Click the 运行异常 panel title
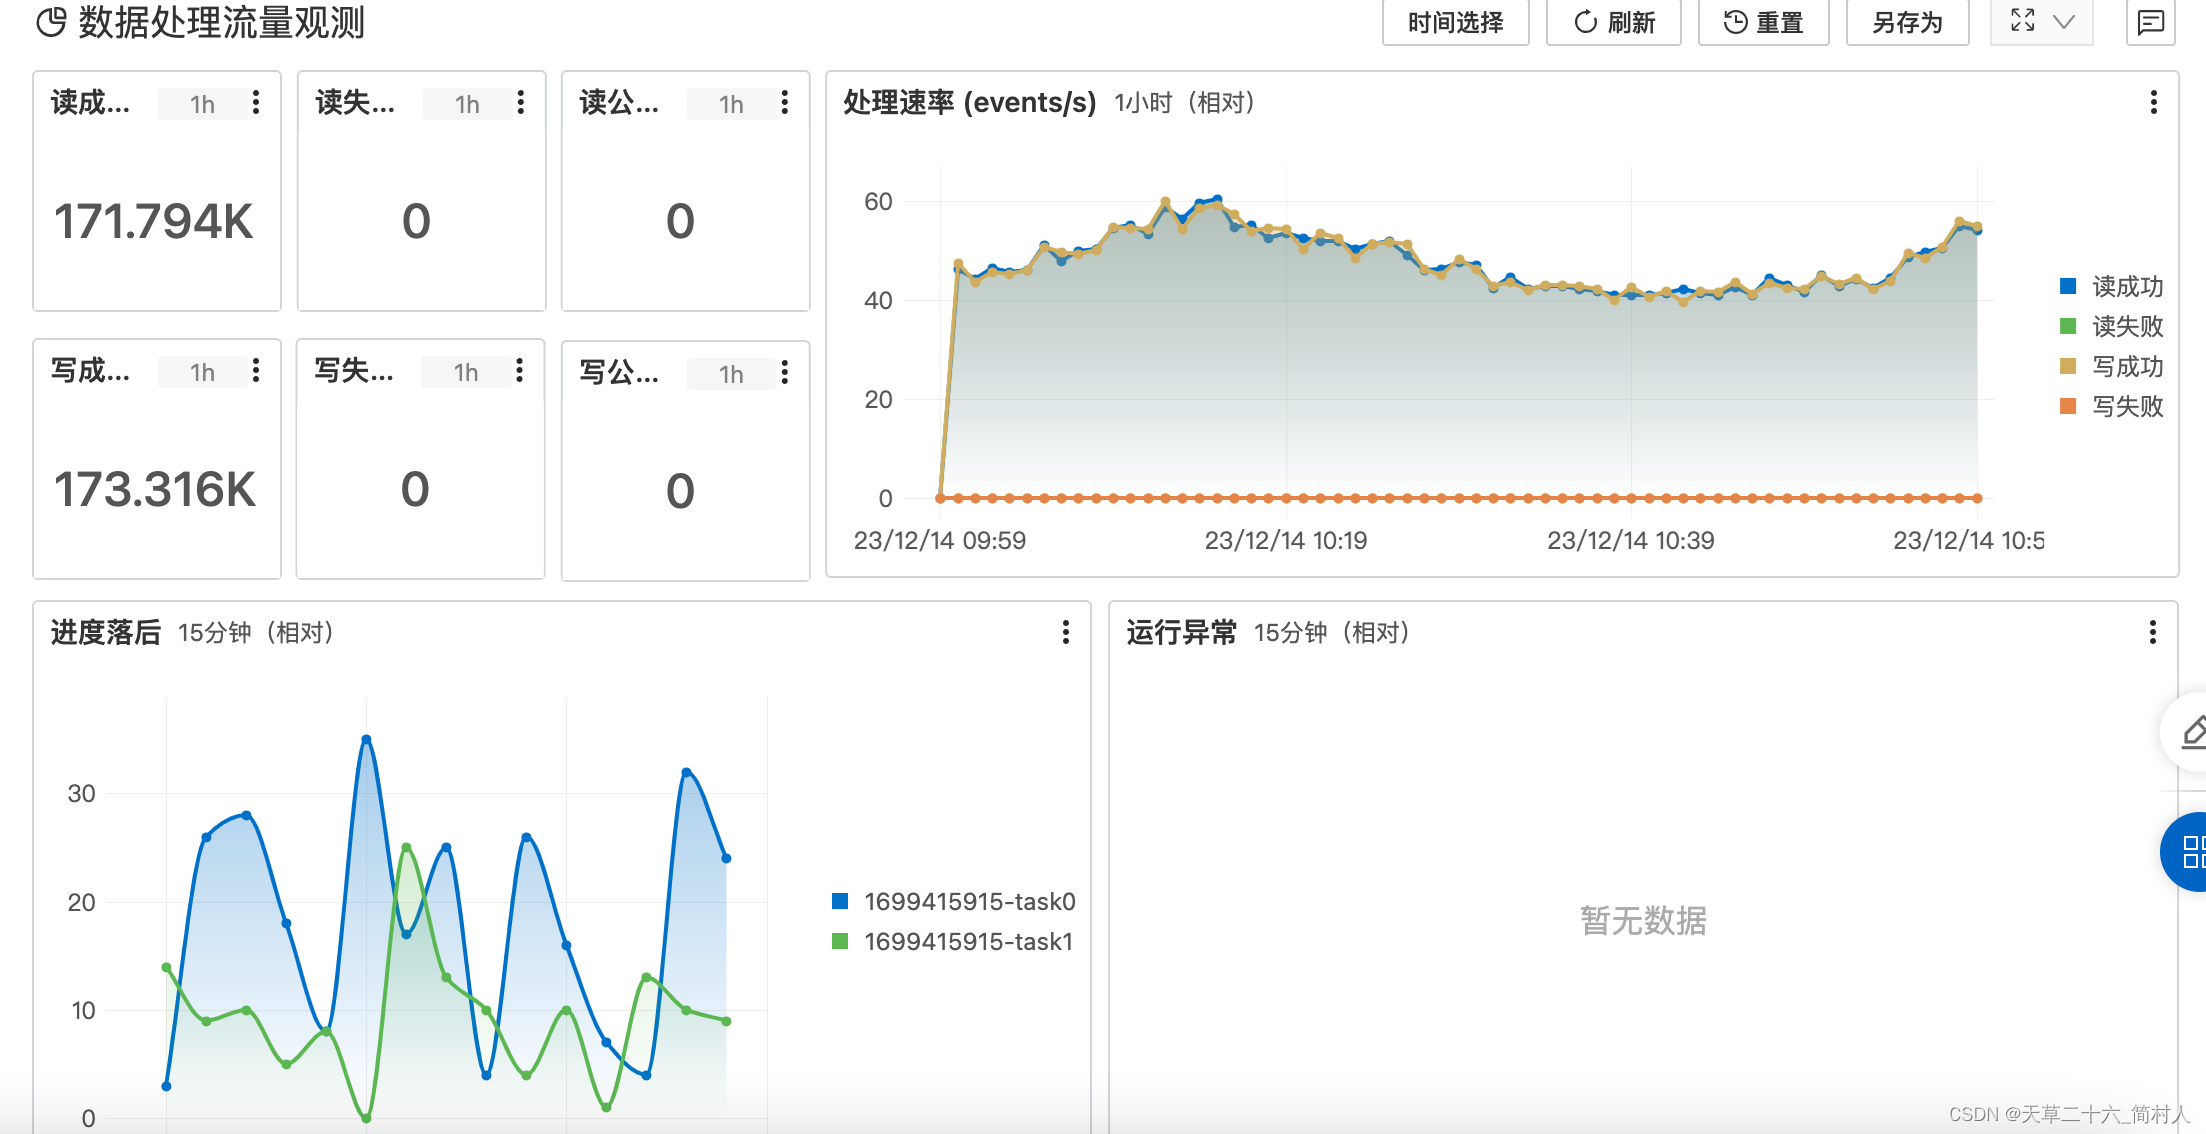 (1181, 632)
